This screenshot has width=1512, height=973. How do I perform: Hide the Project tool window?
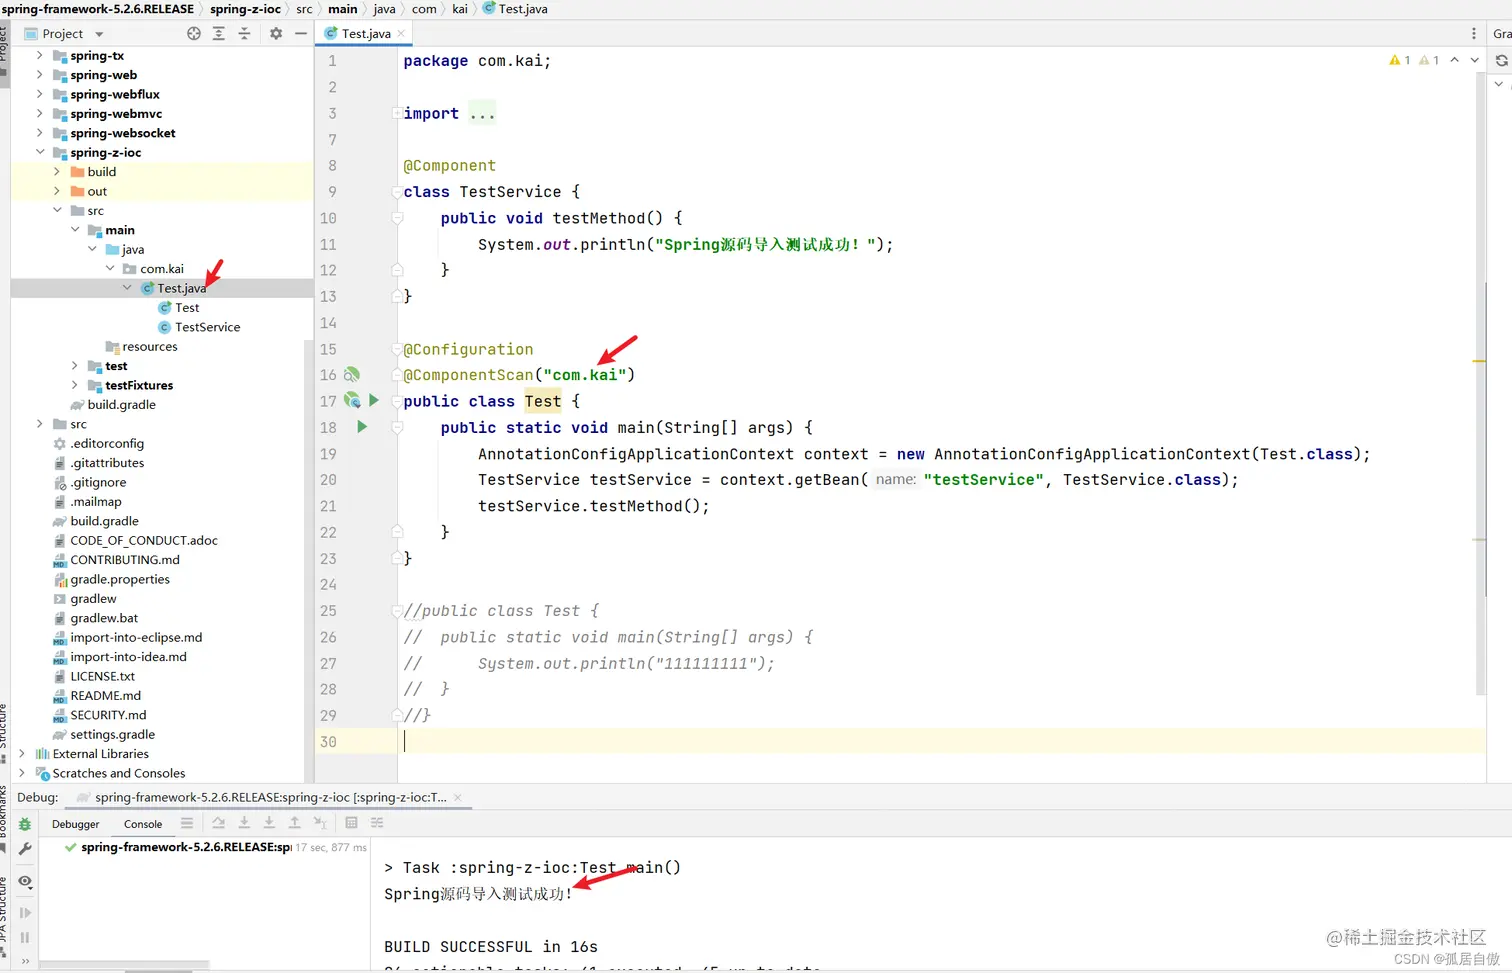tap(301, 33)
